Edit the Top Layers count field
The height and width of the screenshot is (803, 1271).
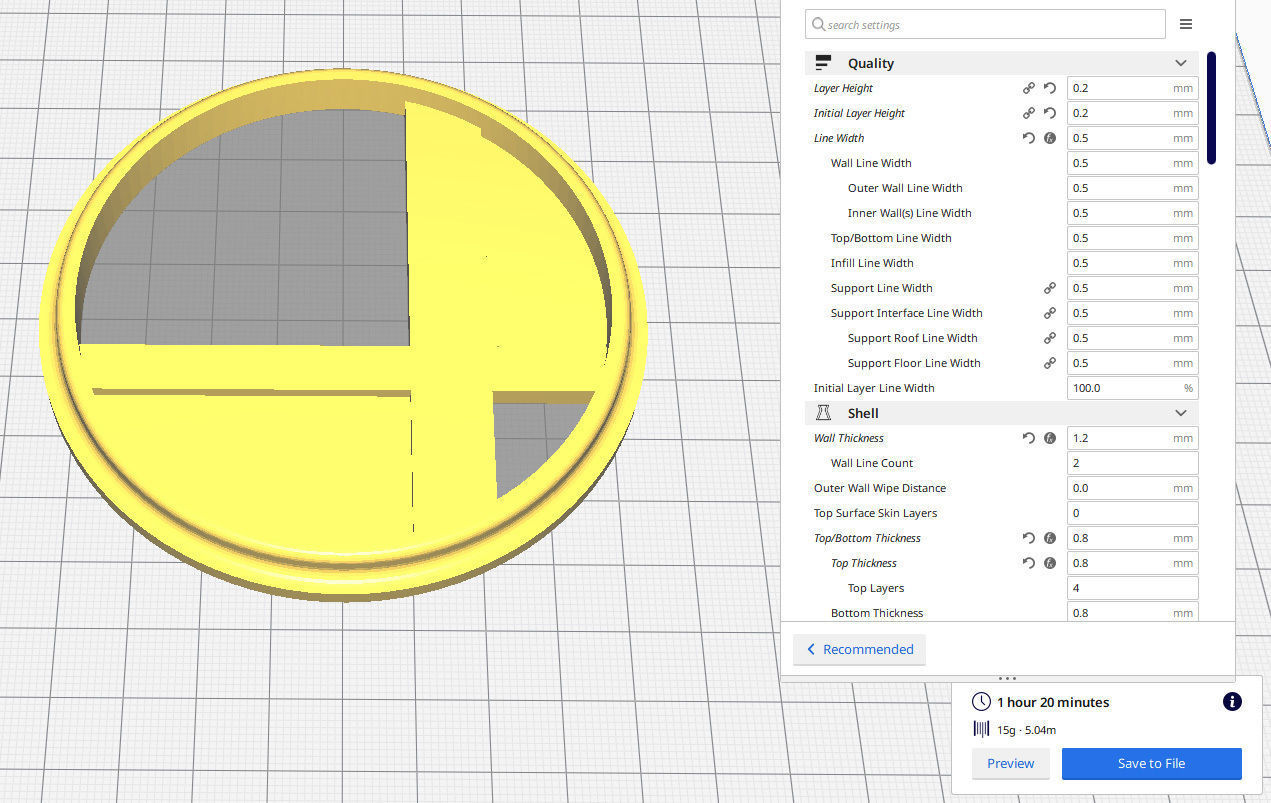[1132, 588]
